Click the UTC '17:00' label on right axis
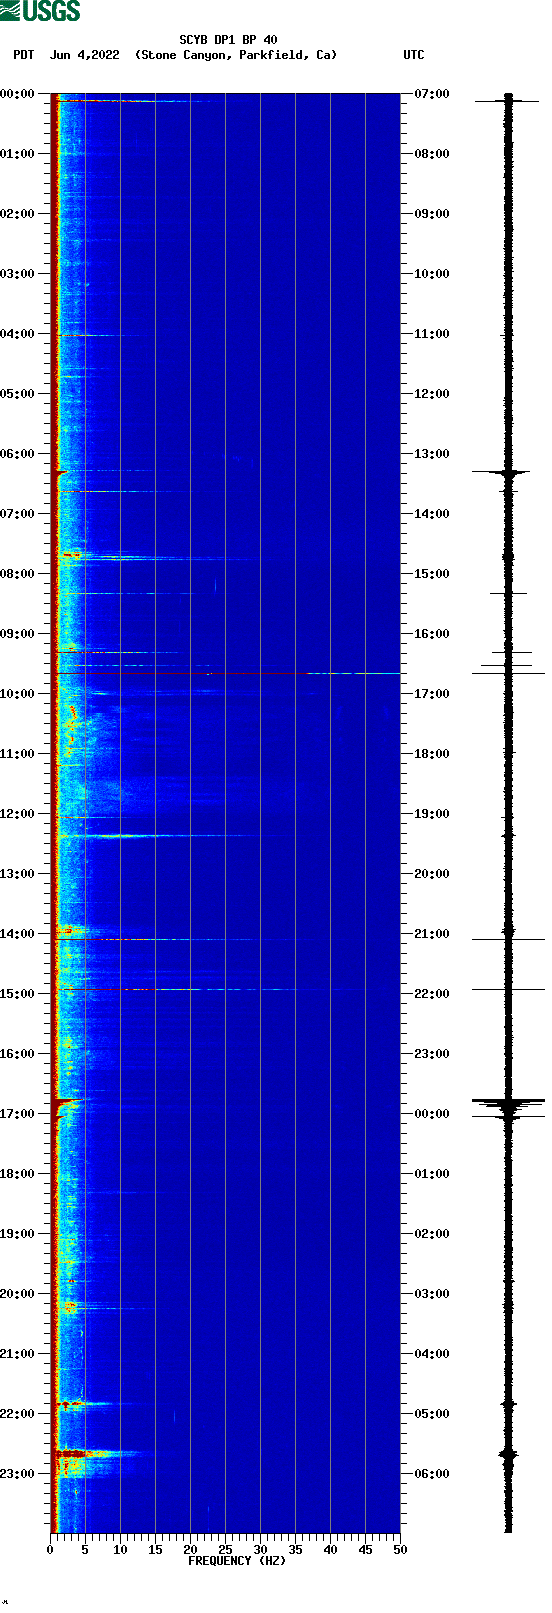This screenshot has height=1613, width=552. [x=432, y=694]
